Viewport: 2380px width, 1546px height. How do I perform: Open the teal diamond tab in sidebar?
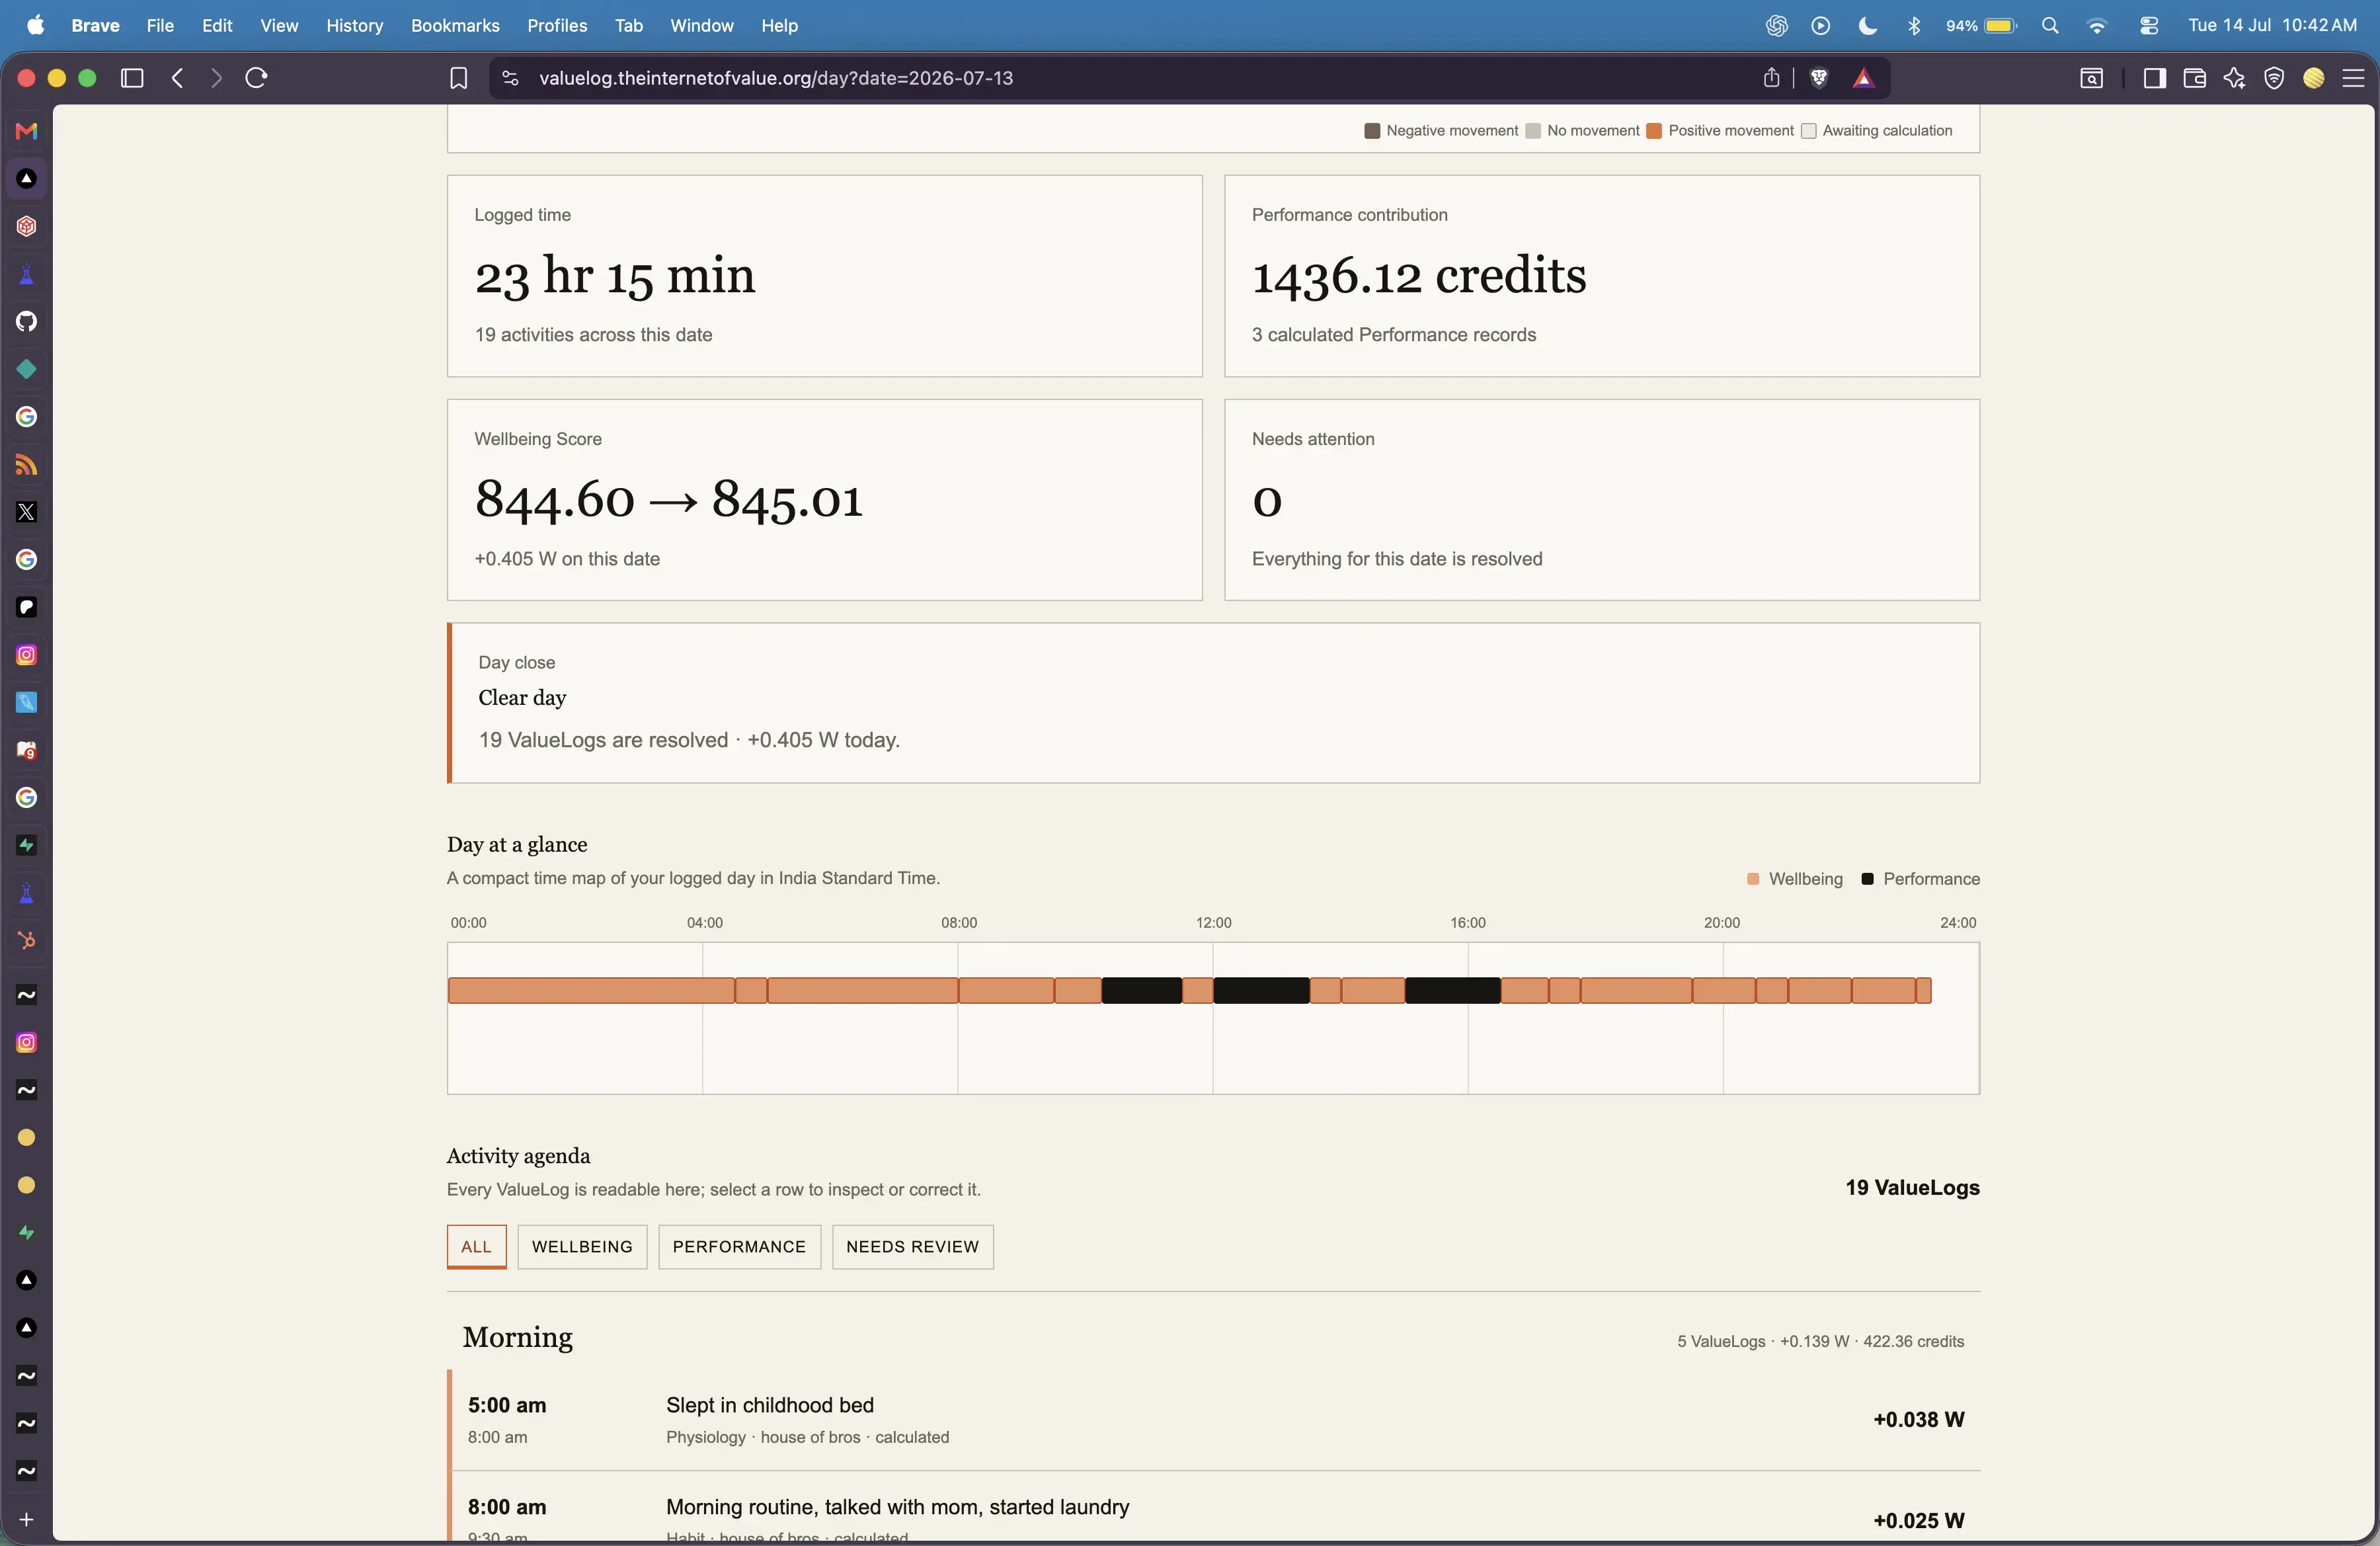(x=27, y=369)
